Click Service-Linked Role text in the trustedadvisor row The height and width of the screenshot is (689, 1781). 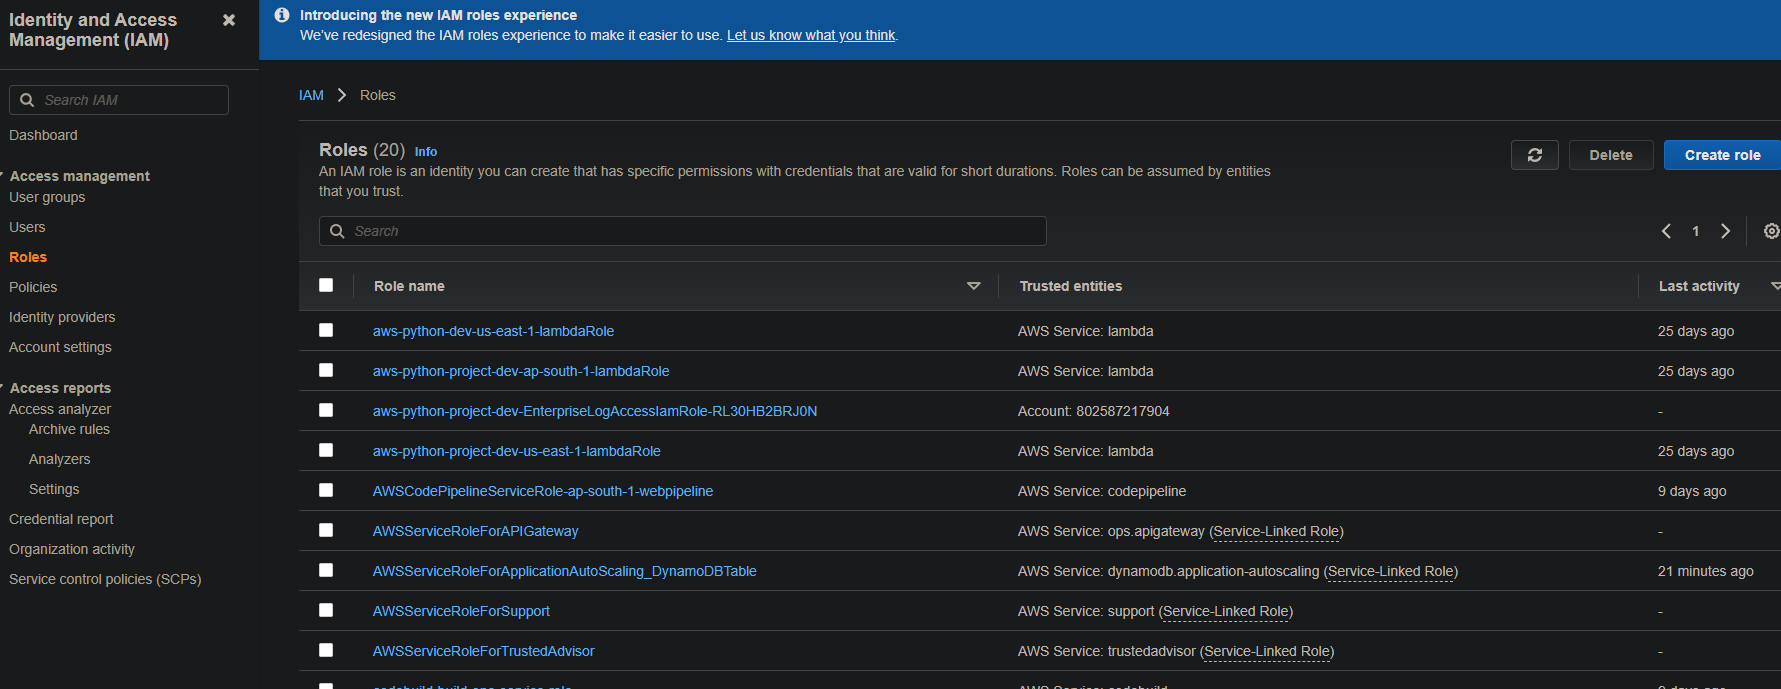pos(1267,651)
